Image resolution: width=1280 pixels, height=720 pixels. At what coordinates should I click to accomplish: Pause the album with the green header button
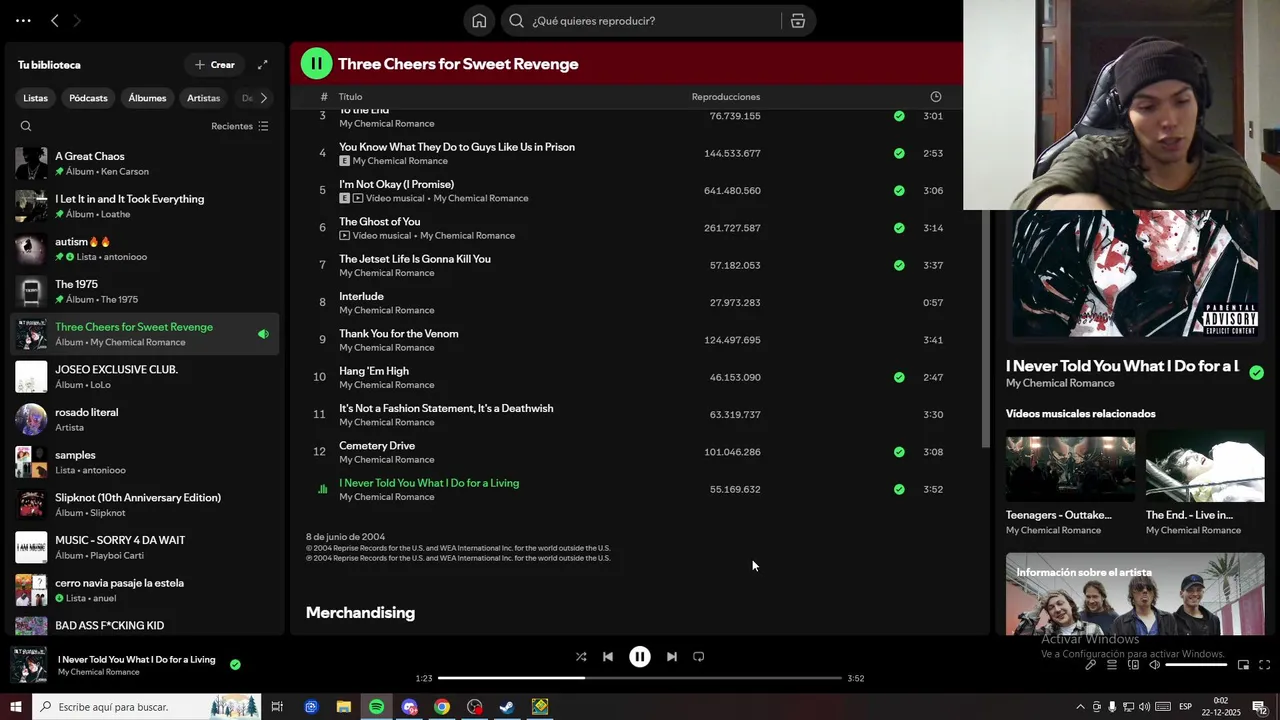(x=316, y=64)
